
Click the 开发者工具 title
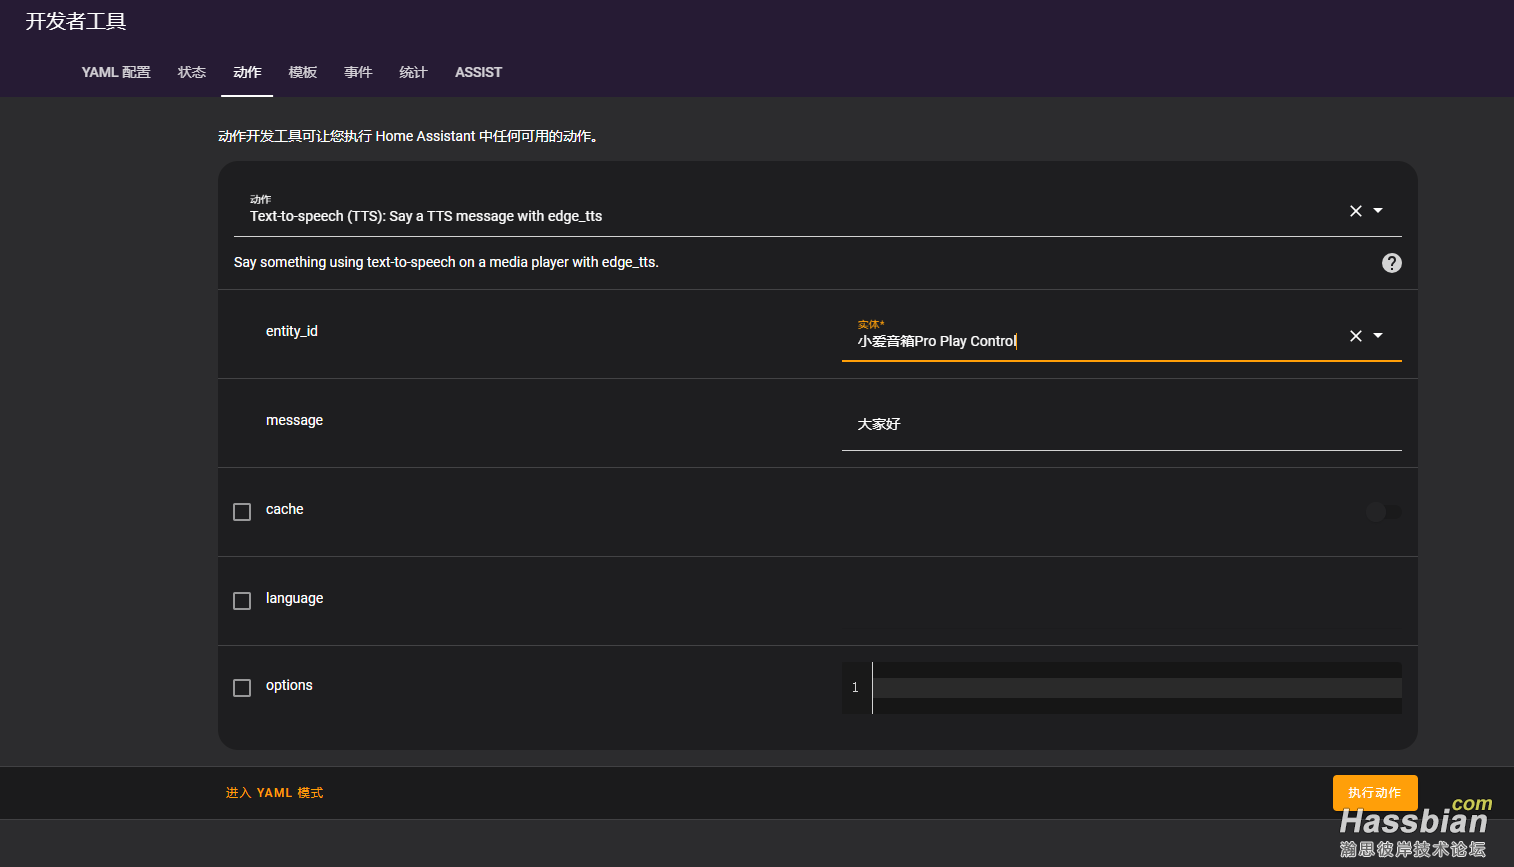coord(76,22)
